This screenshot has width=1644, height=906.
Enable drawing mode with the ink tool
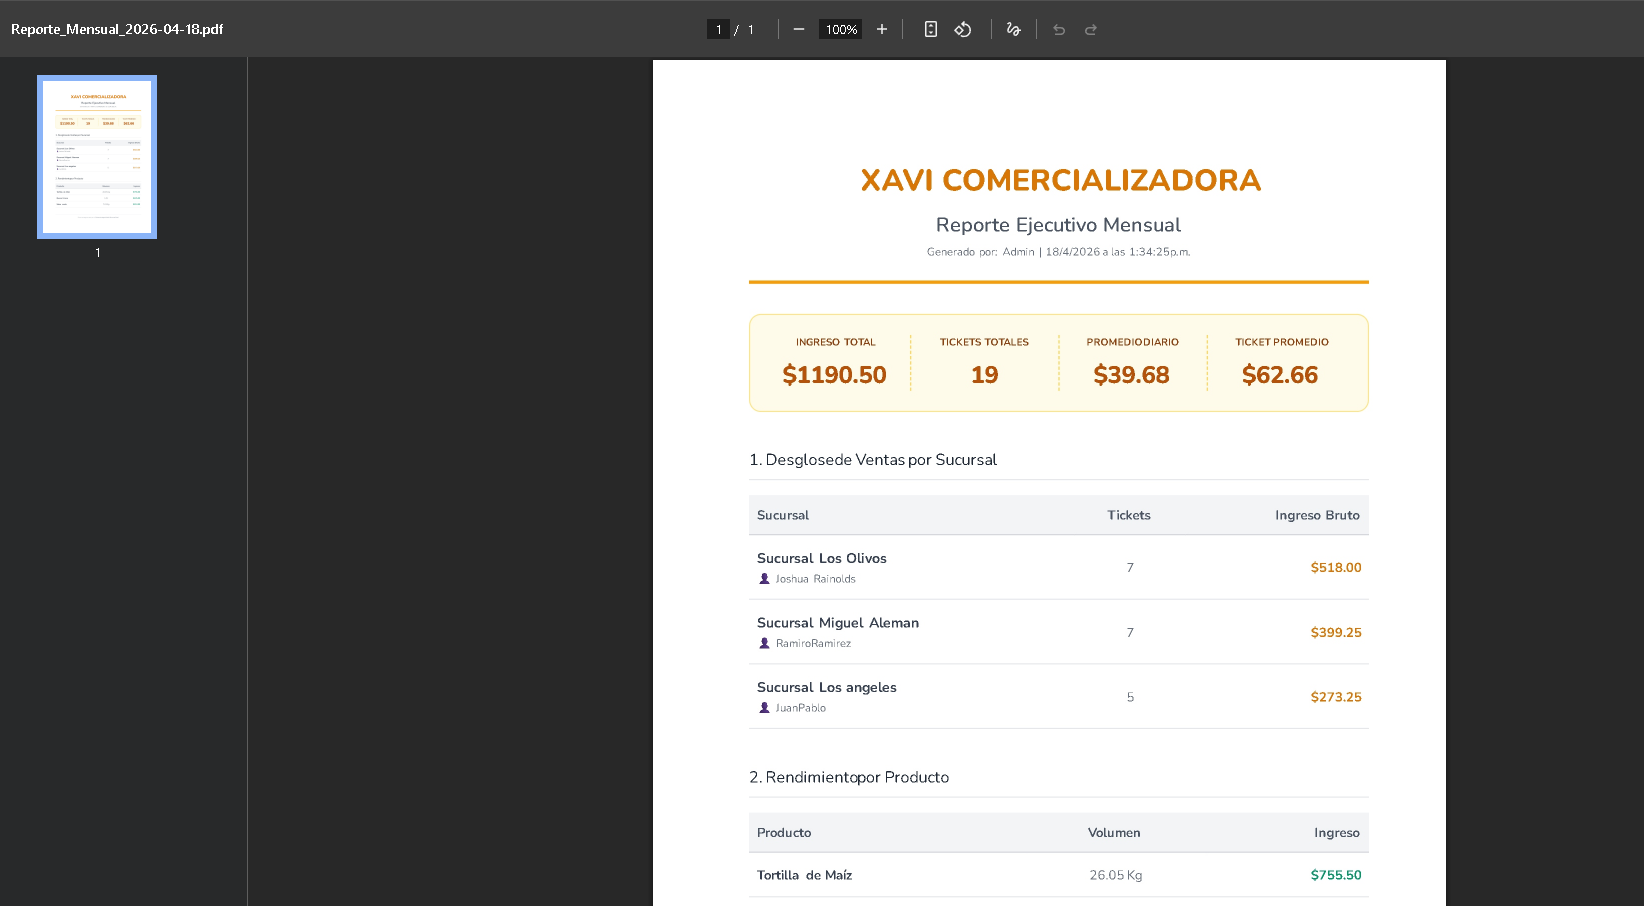[x=1013, y=29]
